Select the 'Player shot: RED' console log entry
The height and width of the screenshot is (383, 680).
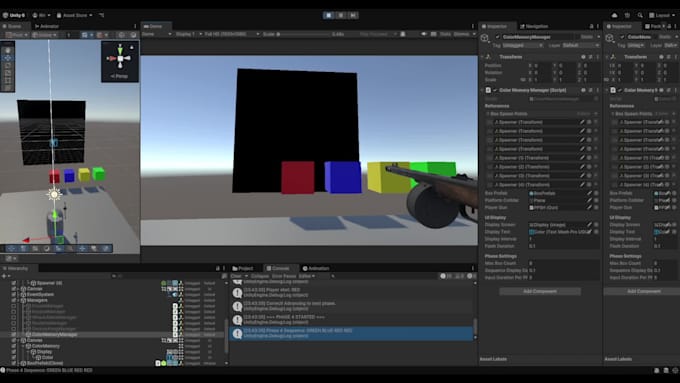pos(351,292)
